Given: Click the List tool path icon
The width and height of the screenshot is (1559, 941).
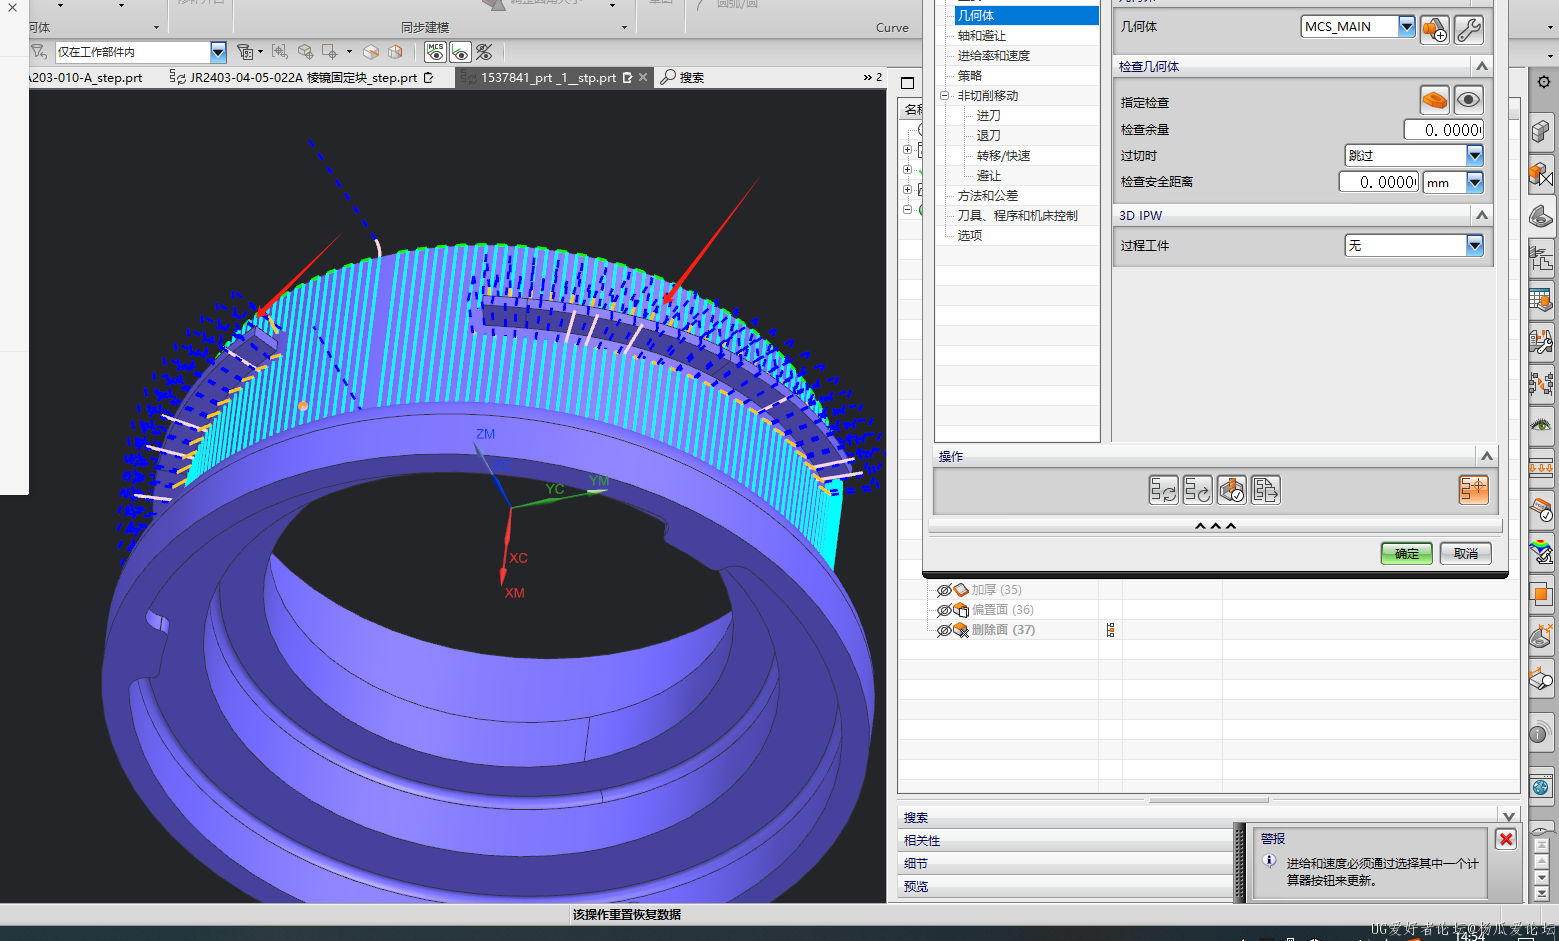Looking at the screenshot, I should 1266,490.
